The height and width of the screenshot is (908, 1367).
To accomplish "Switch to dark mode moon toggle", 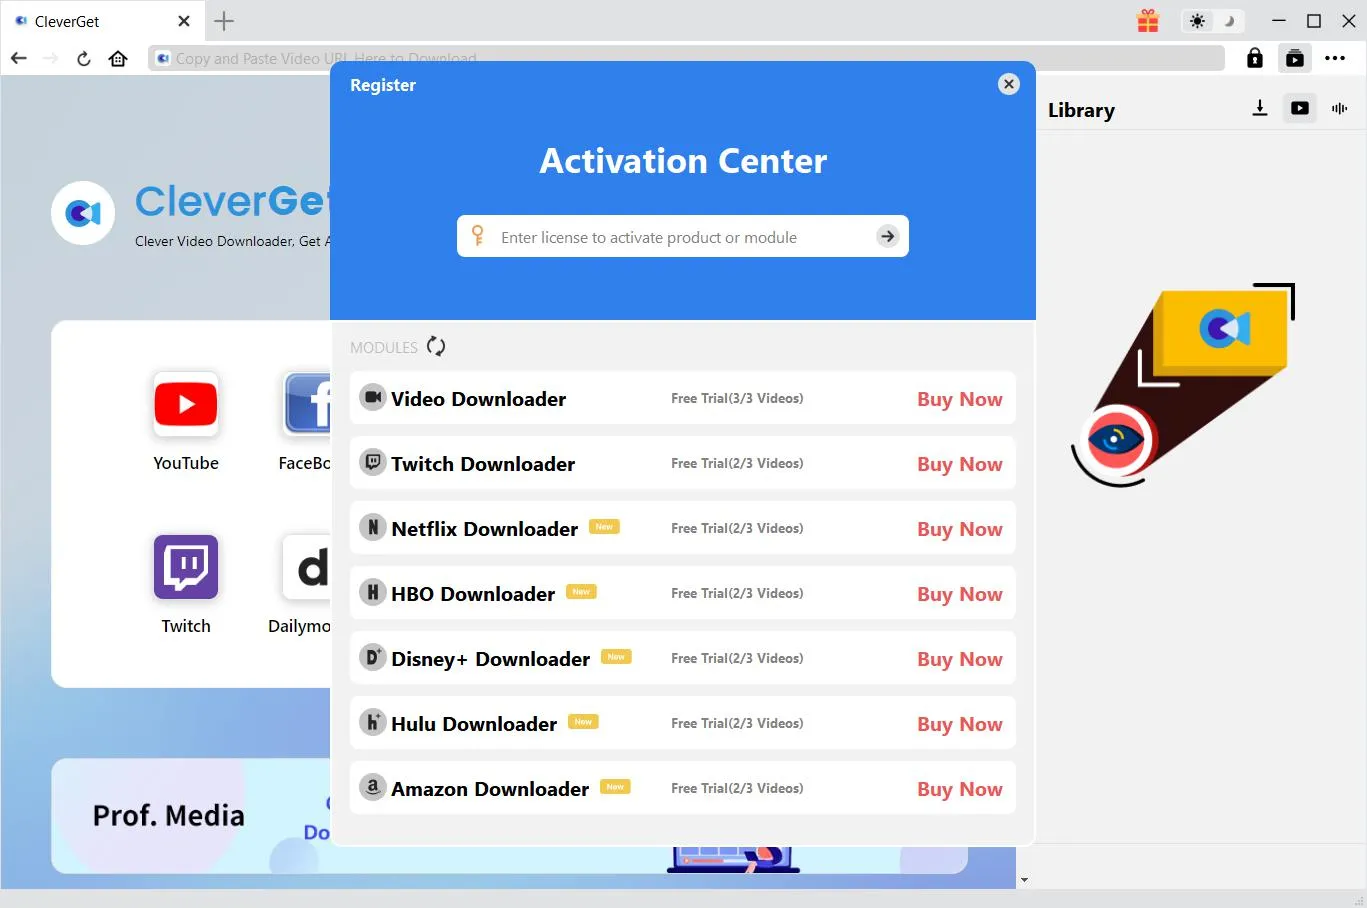I will (1229, 21).
